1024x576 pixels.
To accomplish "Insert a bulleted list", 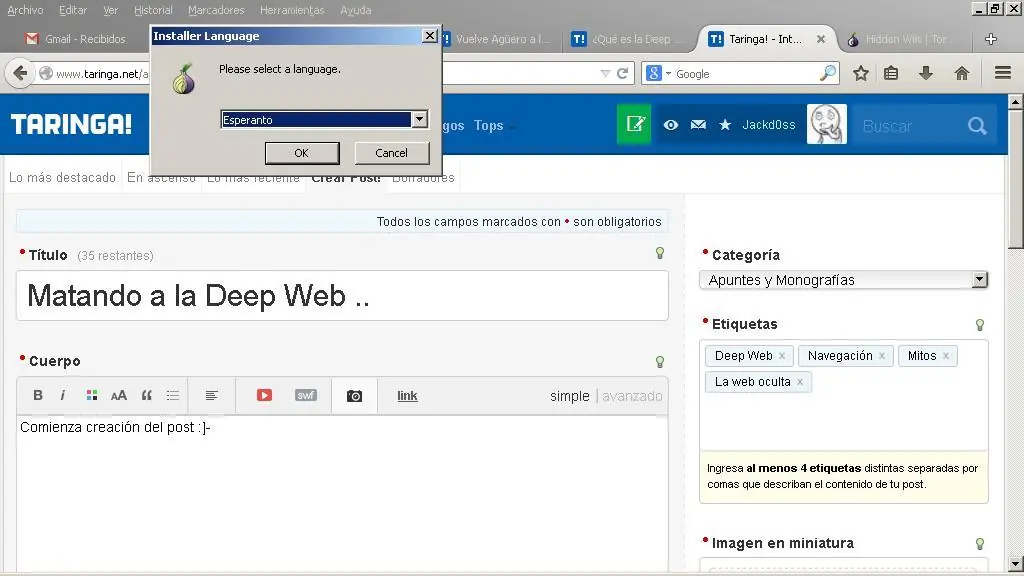I will click(x=172, y=395).
